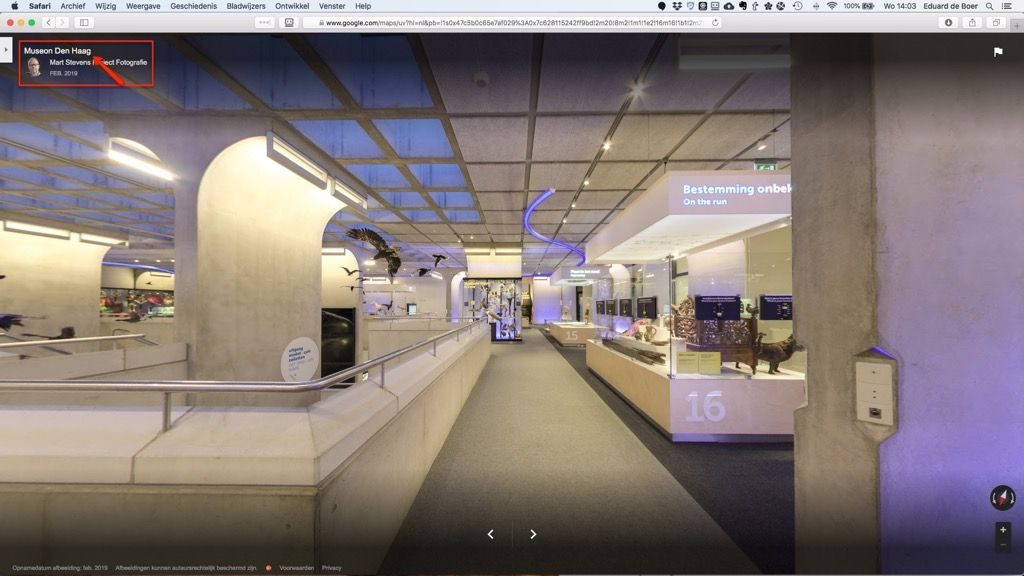The height and width of the screenshot is (576, 1024).
Task: Zoom out with the minus button
Action: coord(1003,544)
